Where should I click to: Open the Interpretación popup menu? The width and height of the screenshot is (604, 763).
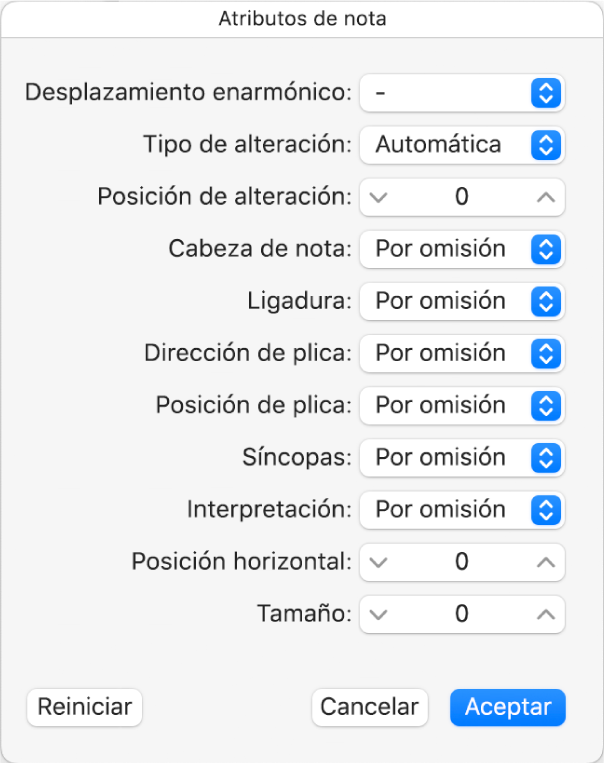[x=462, y=509]
